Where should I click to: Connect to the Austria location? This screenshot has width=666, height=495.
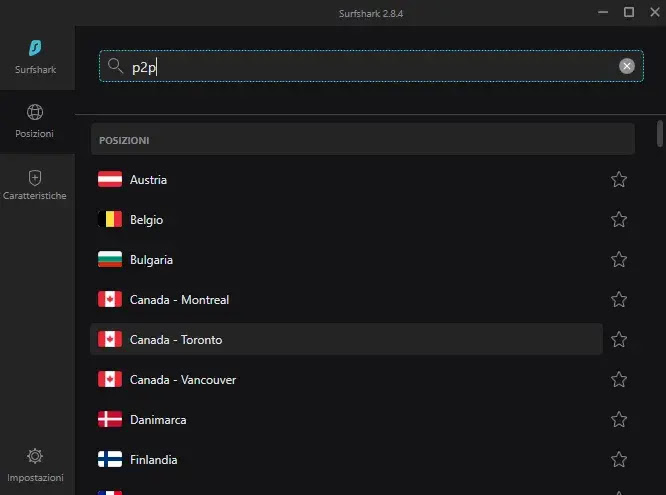pyautogui.click(x=346, y=179)
